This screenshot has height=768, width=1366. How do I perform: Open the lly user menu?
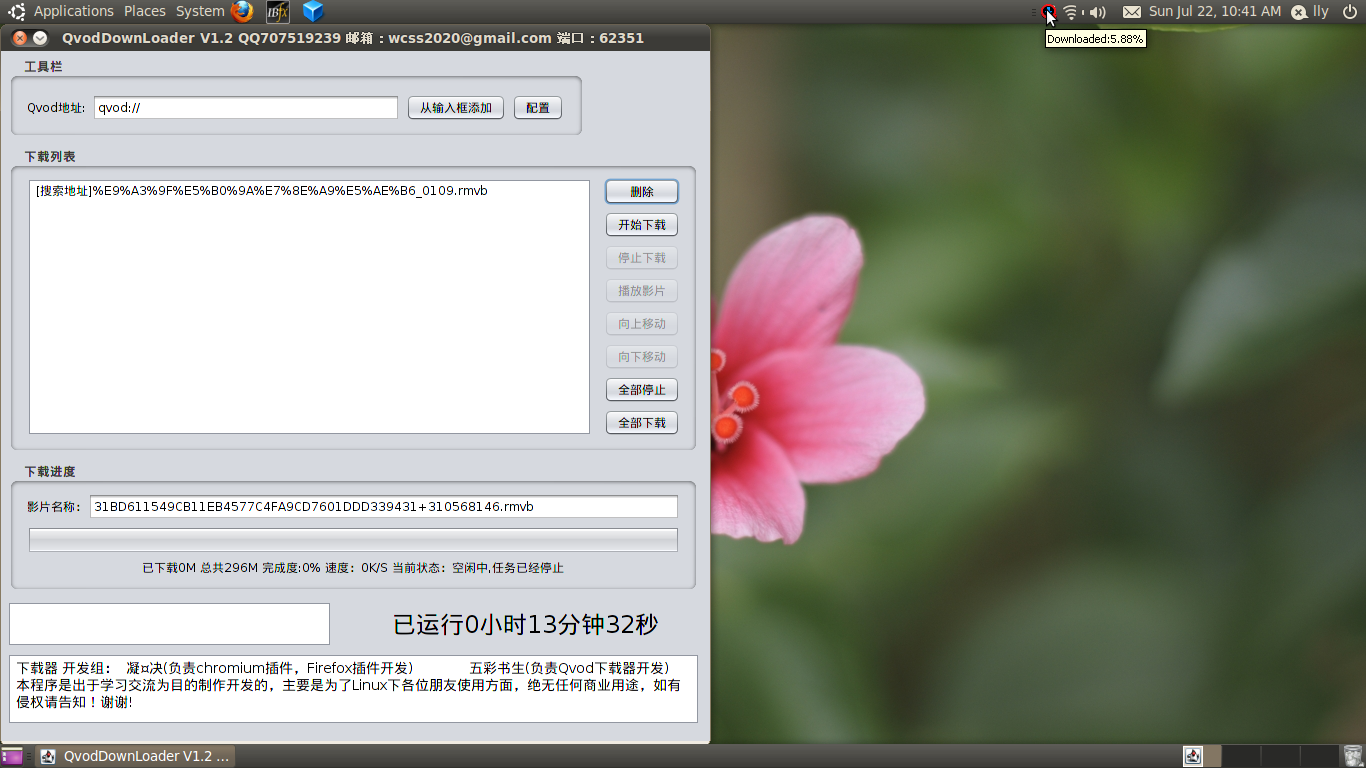click(x=1321, y=12)
